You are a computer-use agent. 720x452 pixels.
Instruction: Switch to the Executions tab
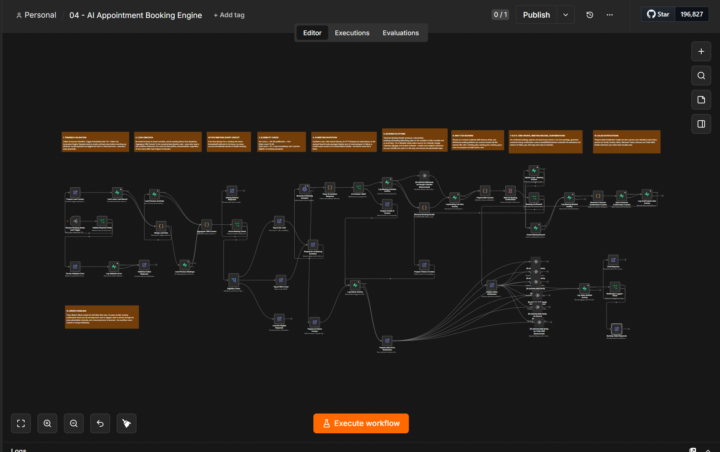[352, 33]
